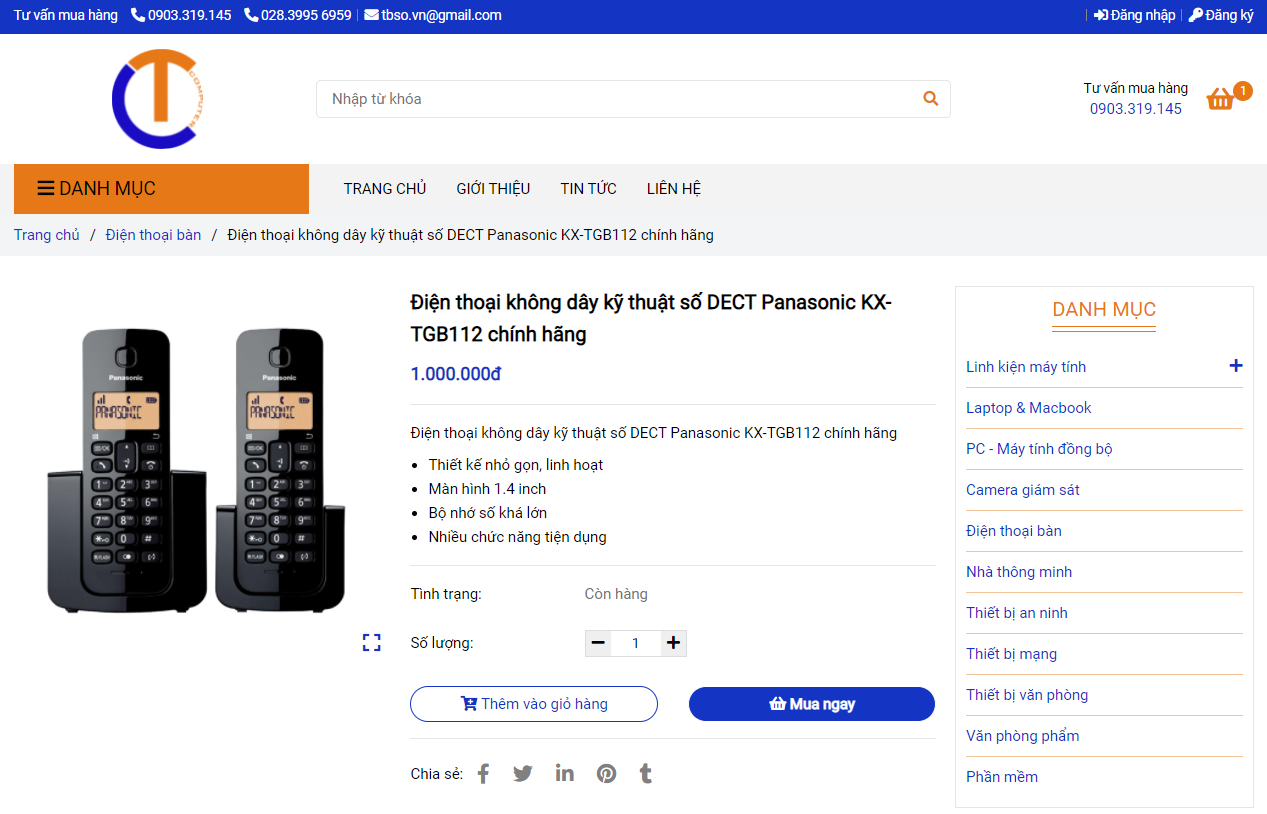
Task: Share product on Pinterest
Action: pyautogui.click(x=607, y=774)
